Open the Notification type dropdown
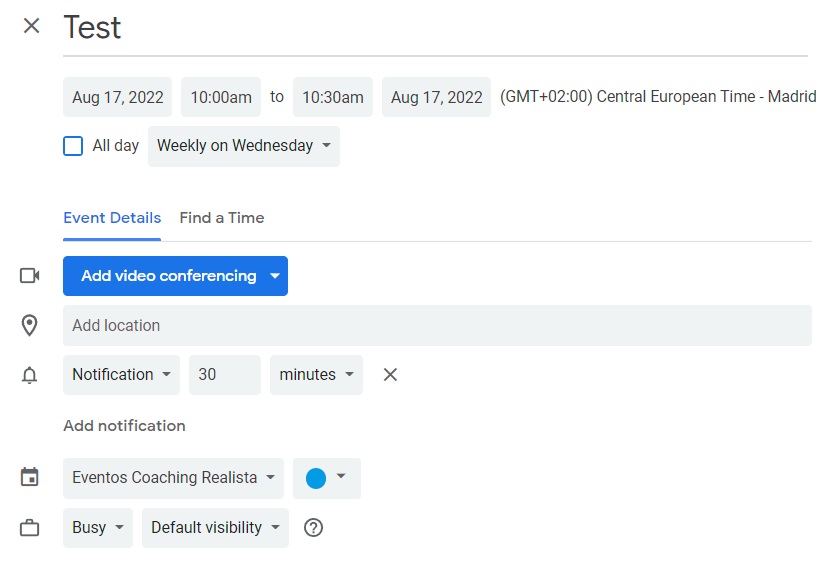 coord(122,375)
